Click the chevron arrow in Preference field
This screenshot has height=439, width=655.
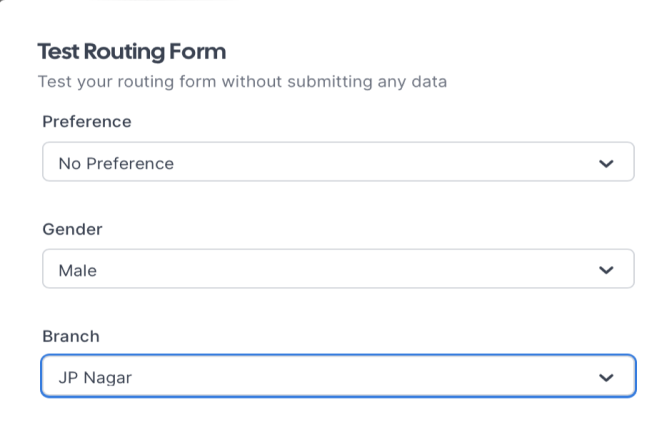[606, 163]
